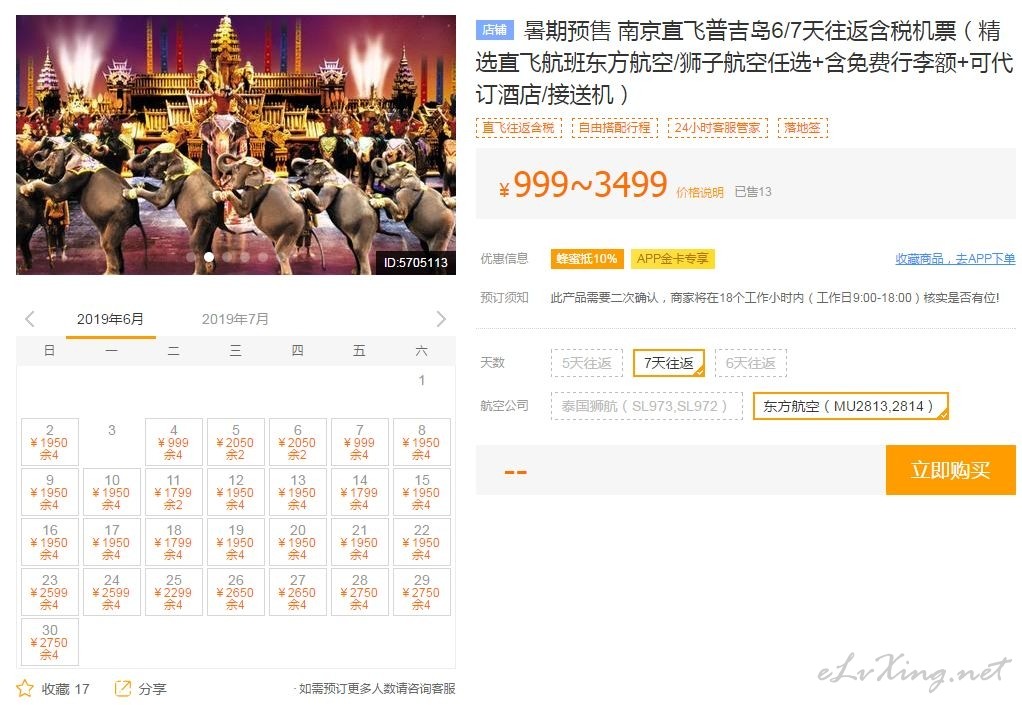
Task: Click the share icon
Action: point(123,688)
